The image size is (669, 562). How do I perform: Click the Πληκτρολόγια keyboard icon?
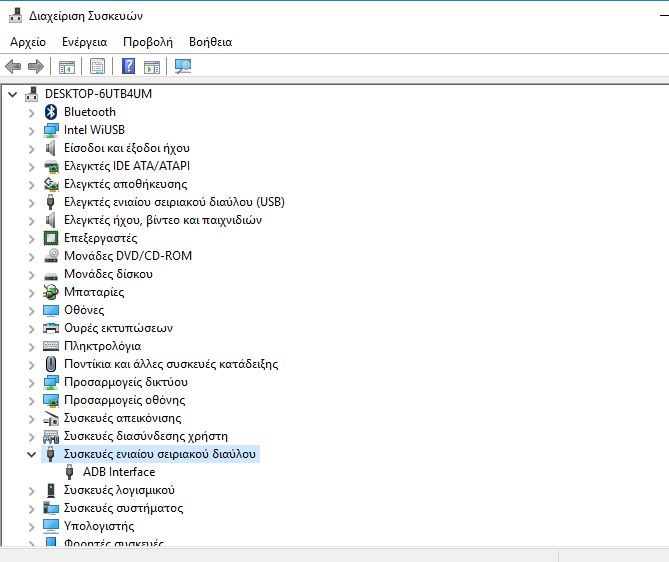pyautogui.click(x=52, y=346)
